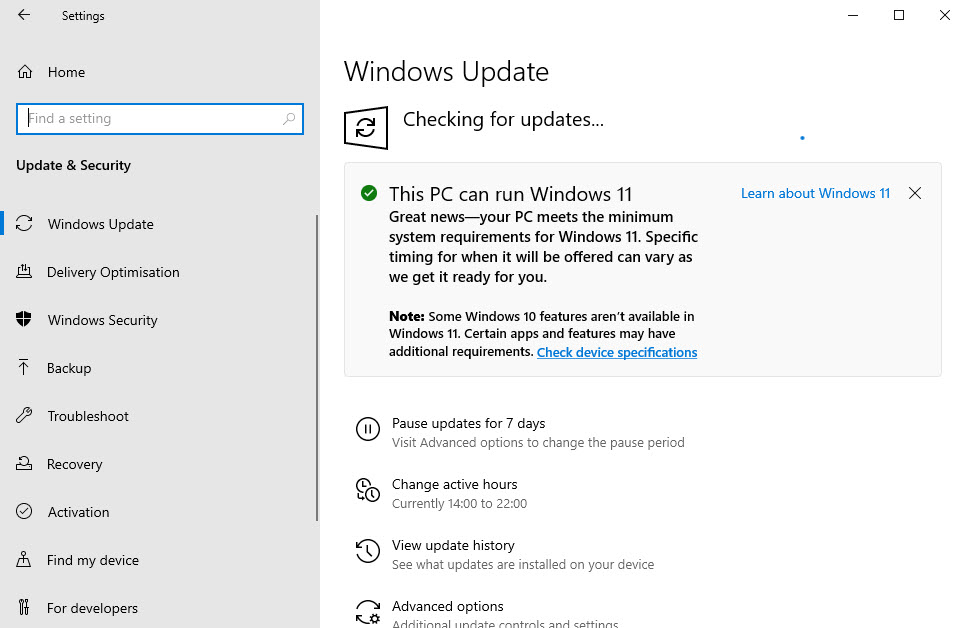Click the history clock icon for update history
966x628 pixels.
click(368, 551)
